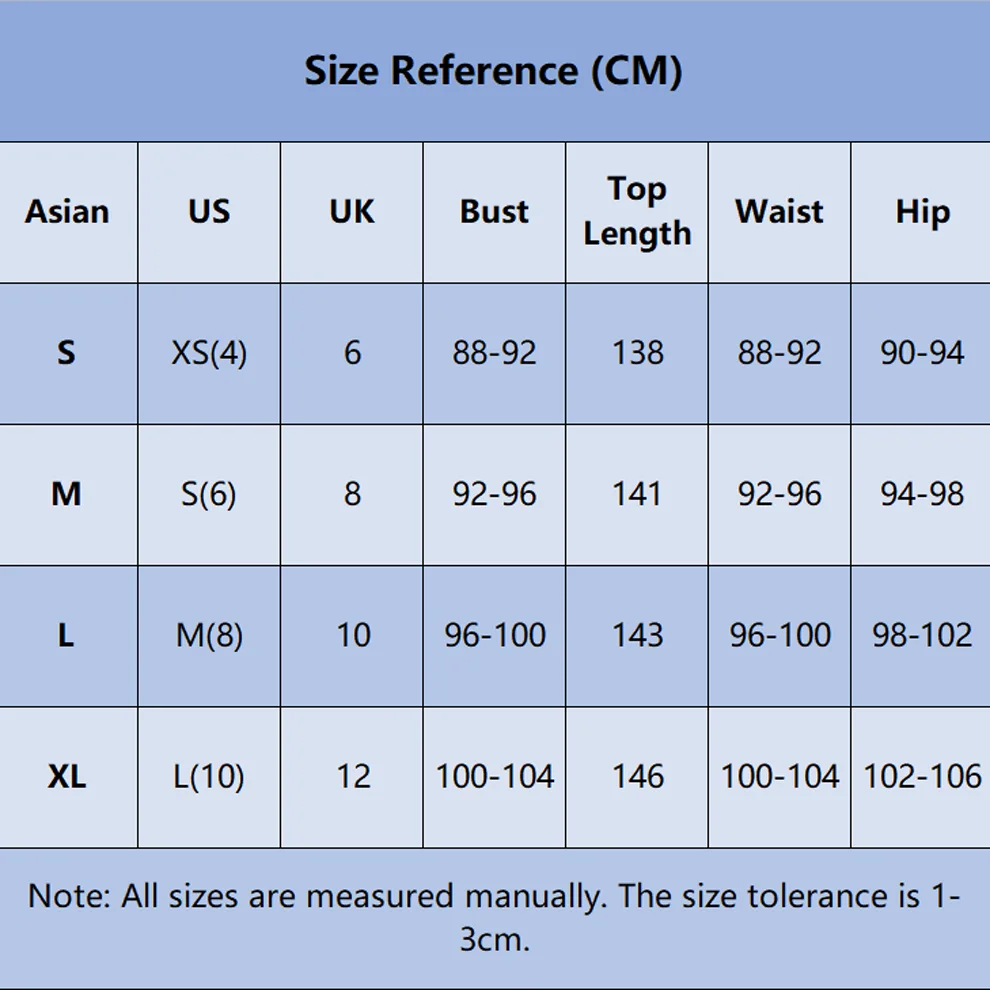Image resolution: width=990 pixels, height=990 pixels.
Task: Select the Asian column header
Action: pyautogui.click(x=67, y=212)
